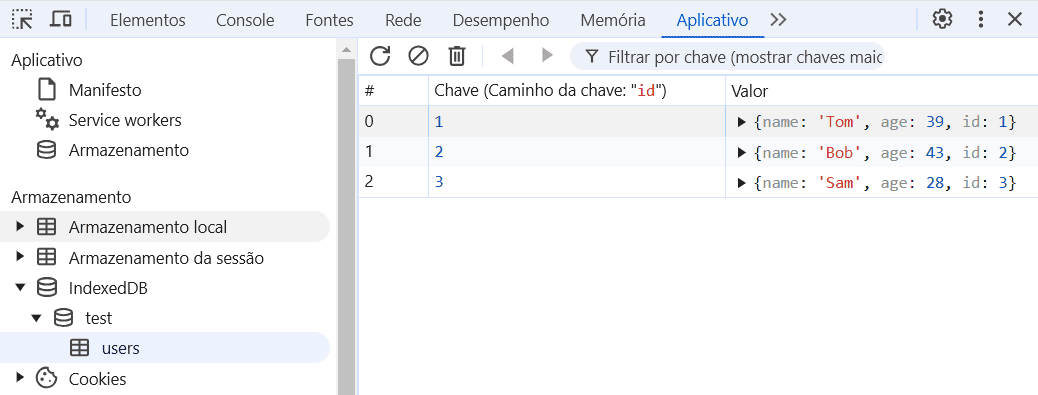Select the IndexedDB item
1038x395 pixels.
(108, 288)
